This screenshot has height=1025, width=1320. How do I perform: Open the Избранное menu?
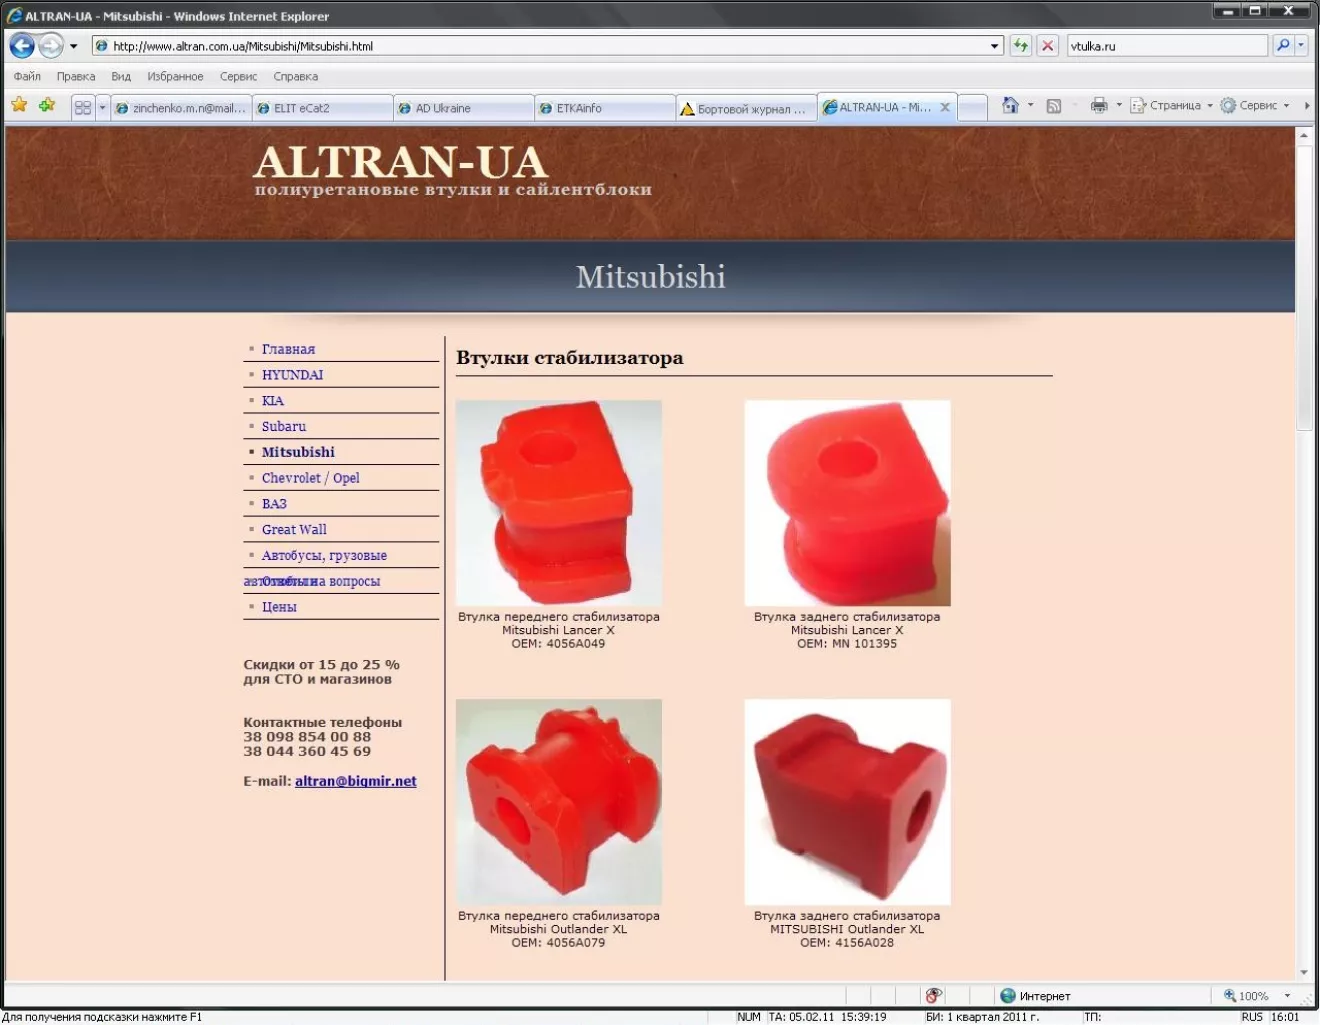[175, 77]
